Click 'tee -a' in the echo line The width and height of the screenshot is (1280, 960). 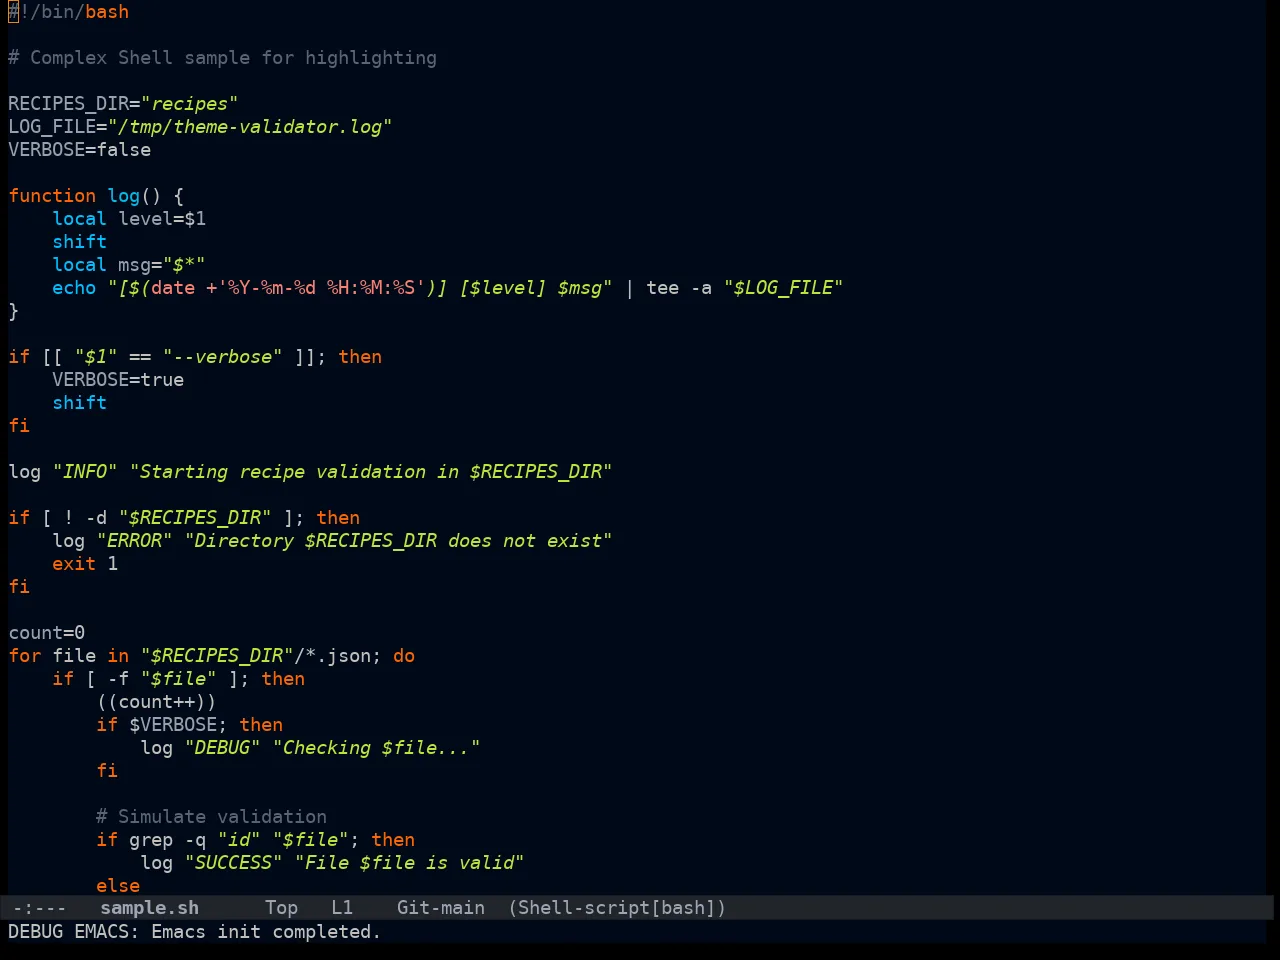[679, 288]
